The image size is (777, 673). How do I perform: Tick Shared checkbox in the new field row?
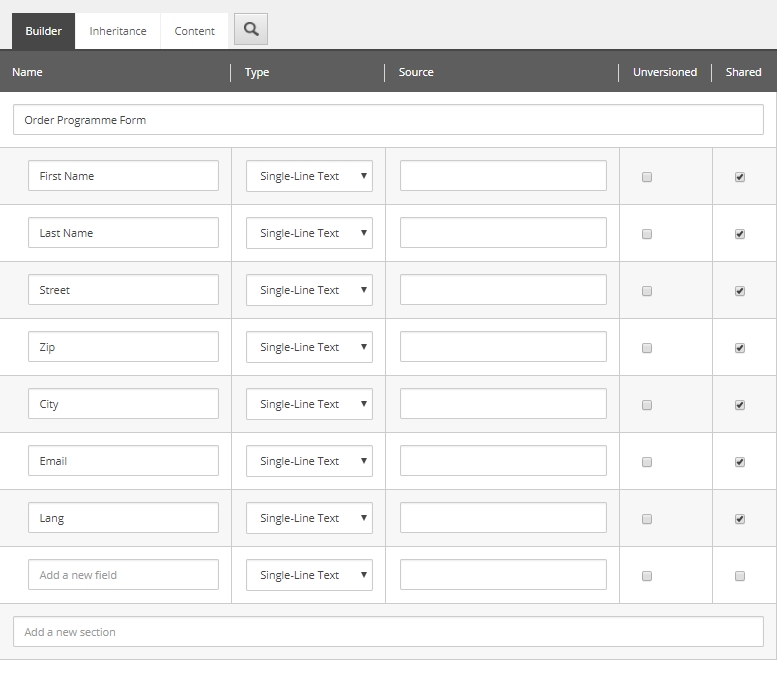coord(740,576)
